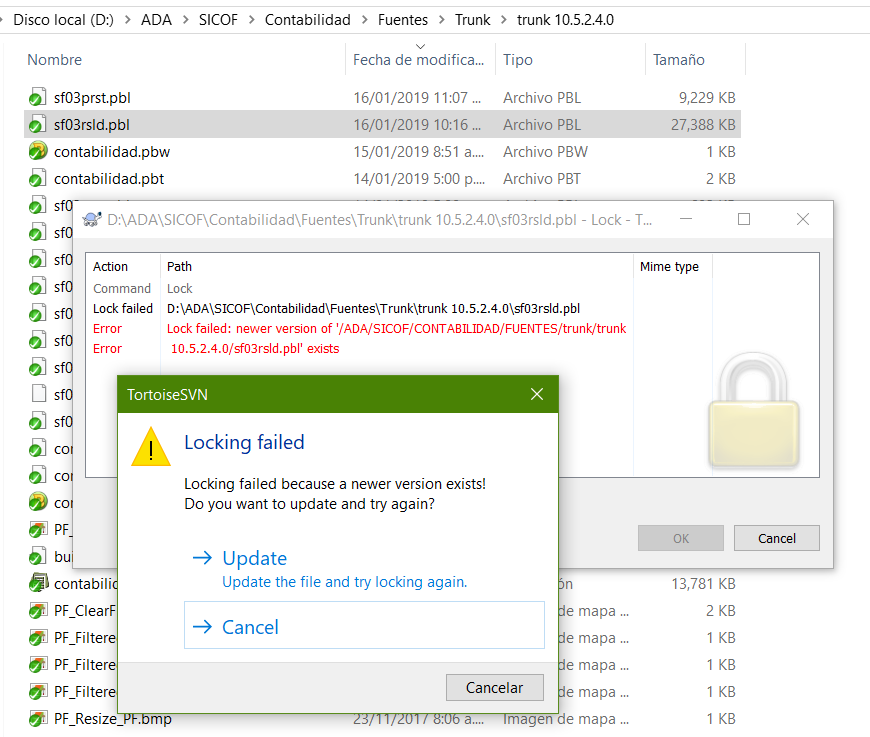This screenshot has width=870, height=737.
Task: Select the Cancel command link option
Action: pyautogui.click(x=250, y=627)
